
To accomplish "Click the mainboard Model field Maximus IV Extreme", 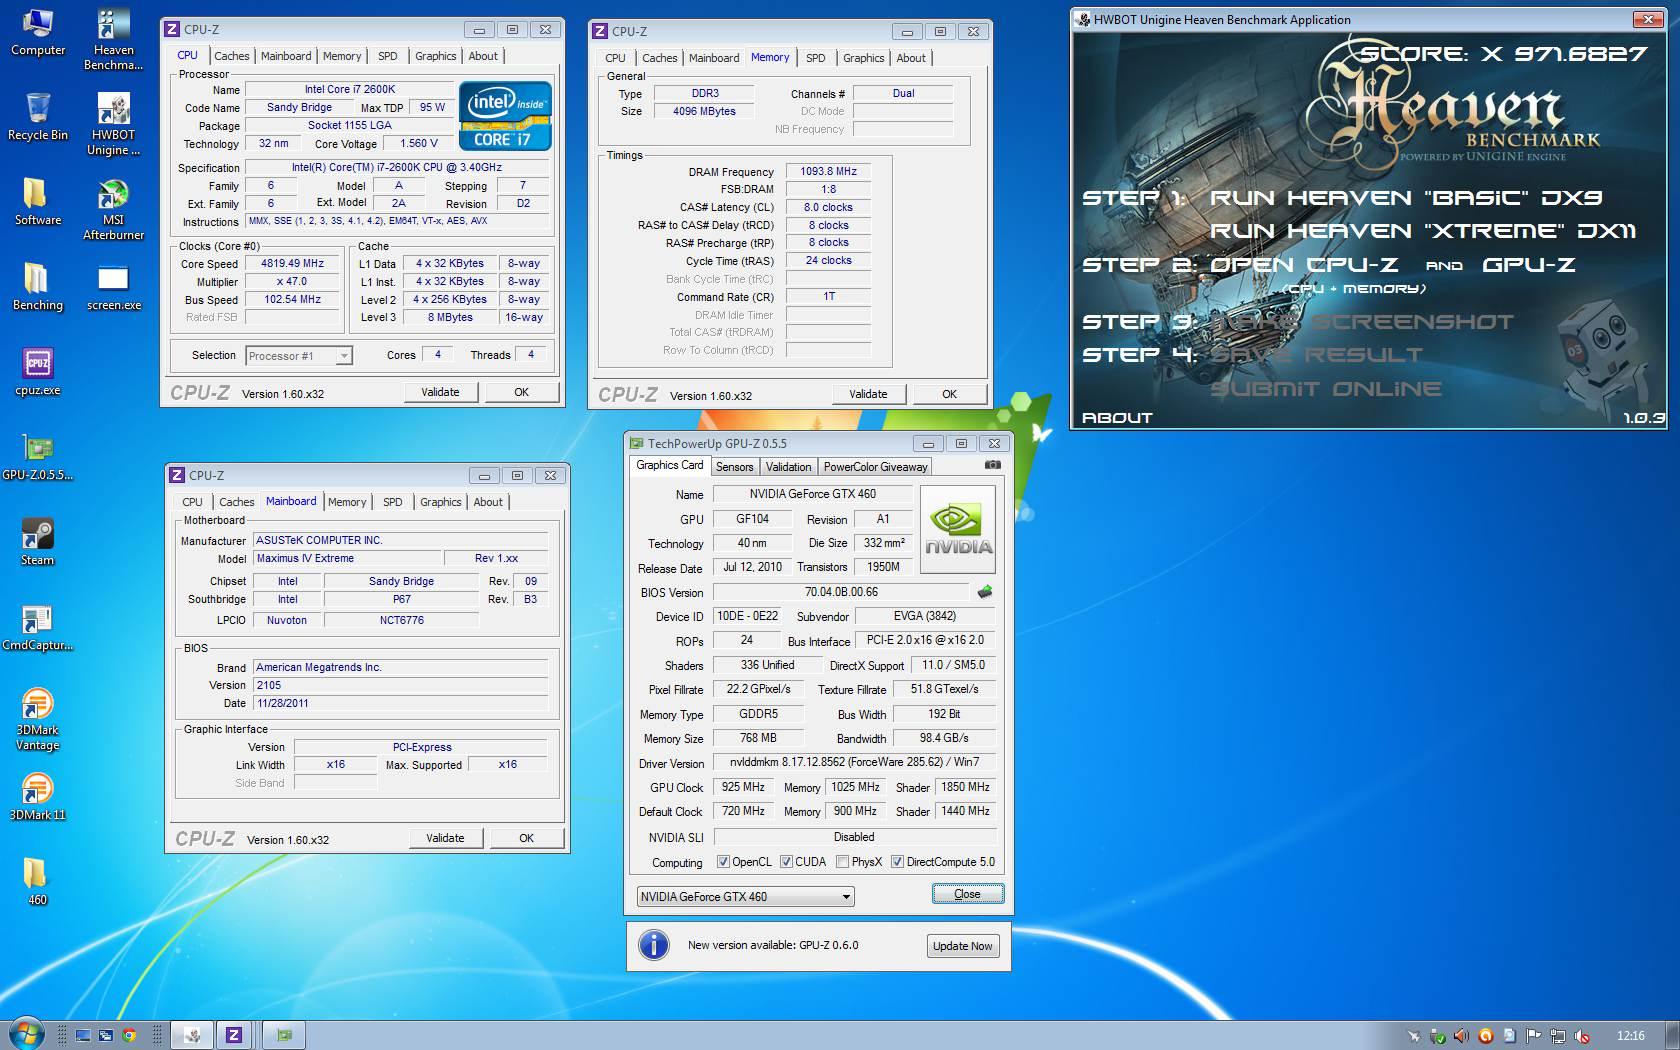I will (x=346, y=558).
